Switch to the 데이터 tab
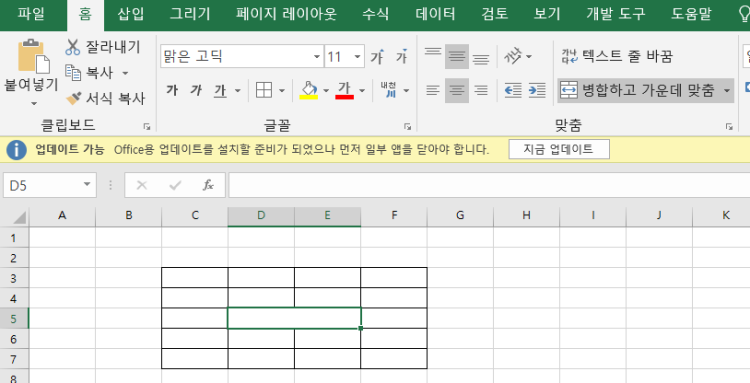This screenshot has height=383, width=750. [x=435, y=14]
